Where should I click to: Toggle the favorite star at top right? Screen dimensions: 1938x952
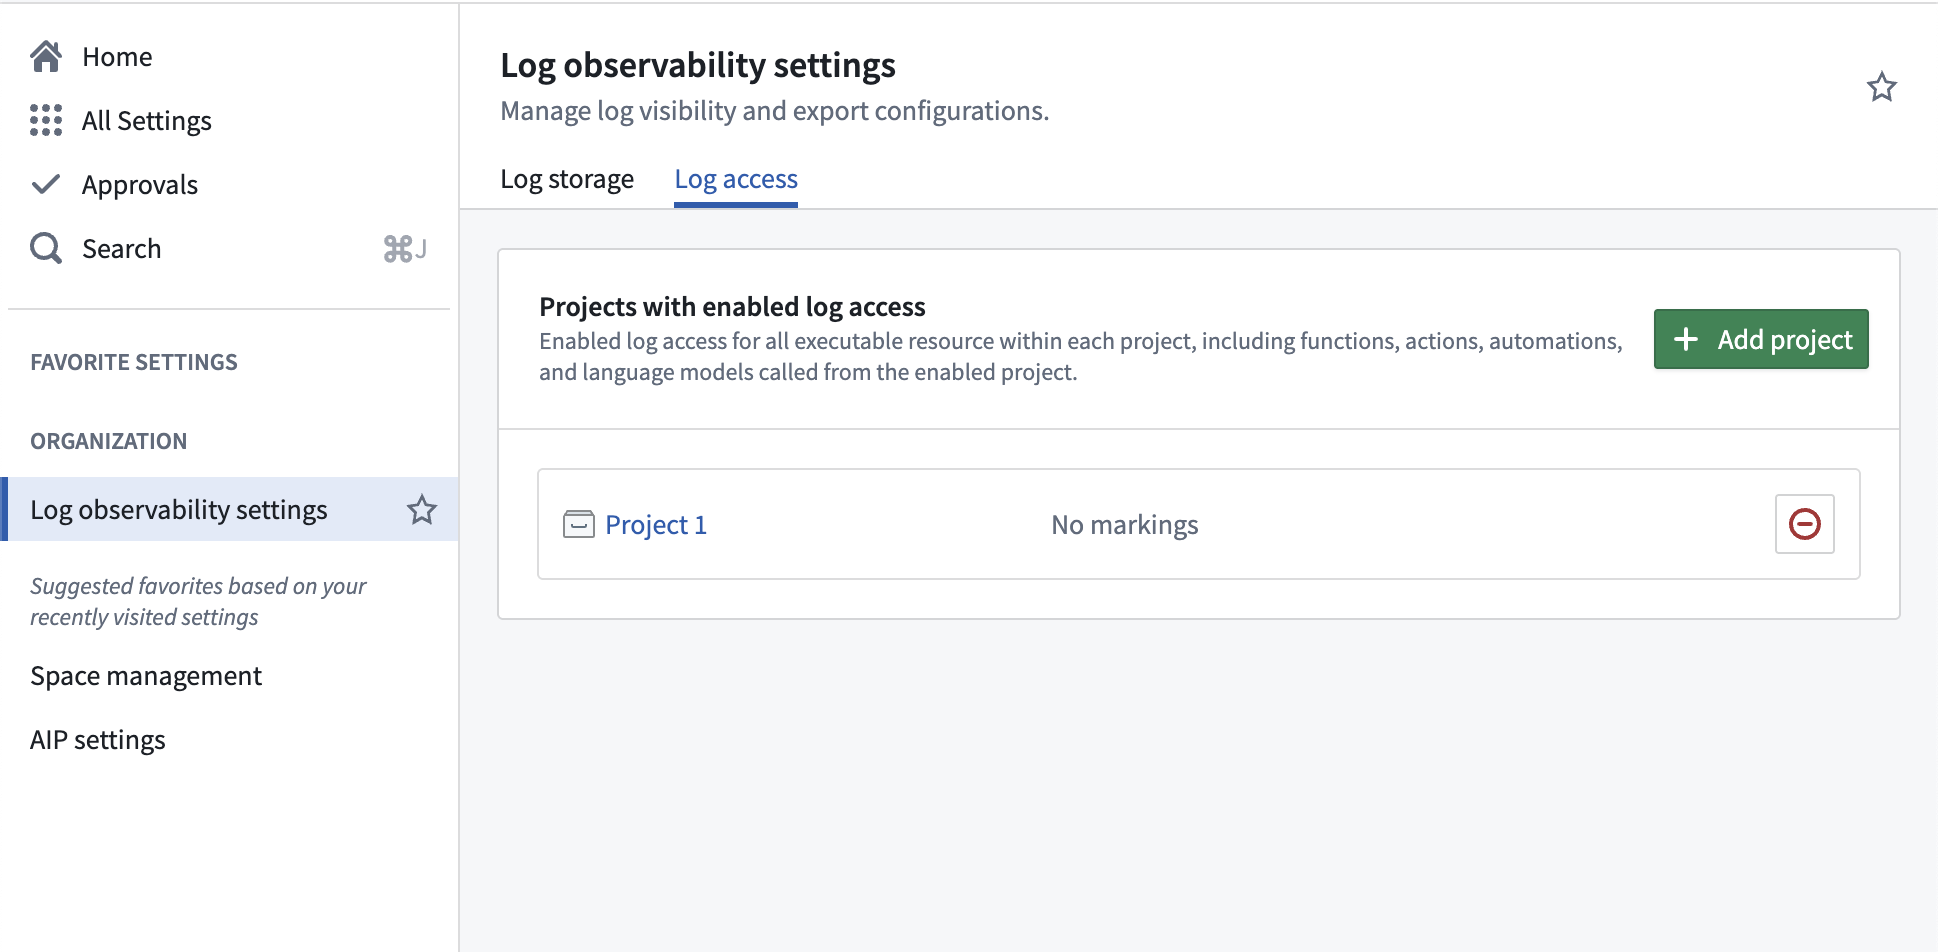(x=1882, y=88)
